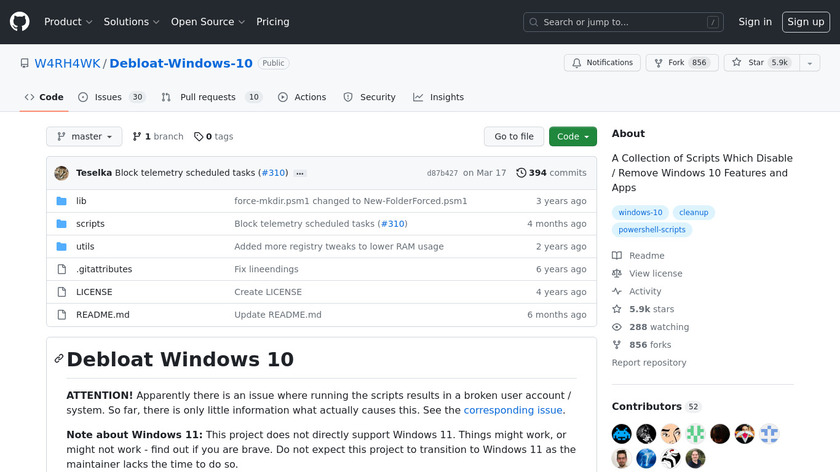Click the Go to file button
Image resolution: width=840 pixels, height=472 pixels.
coord(514,137)
